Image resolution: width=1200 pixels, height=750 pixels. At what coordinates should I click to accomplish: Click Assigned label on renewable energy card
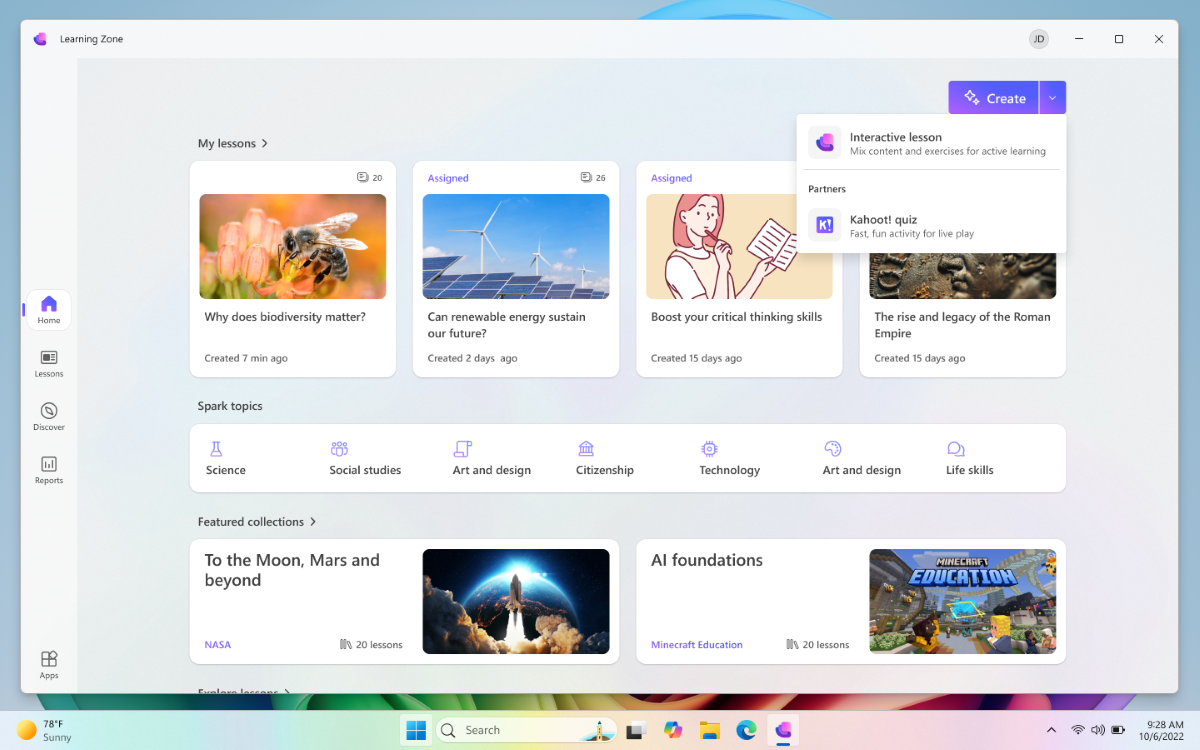click(448, 178)
